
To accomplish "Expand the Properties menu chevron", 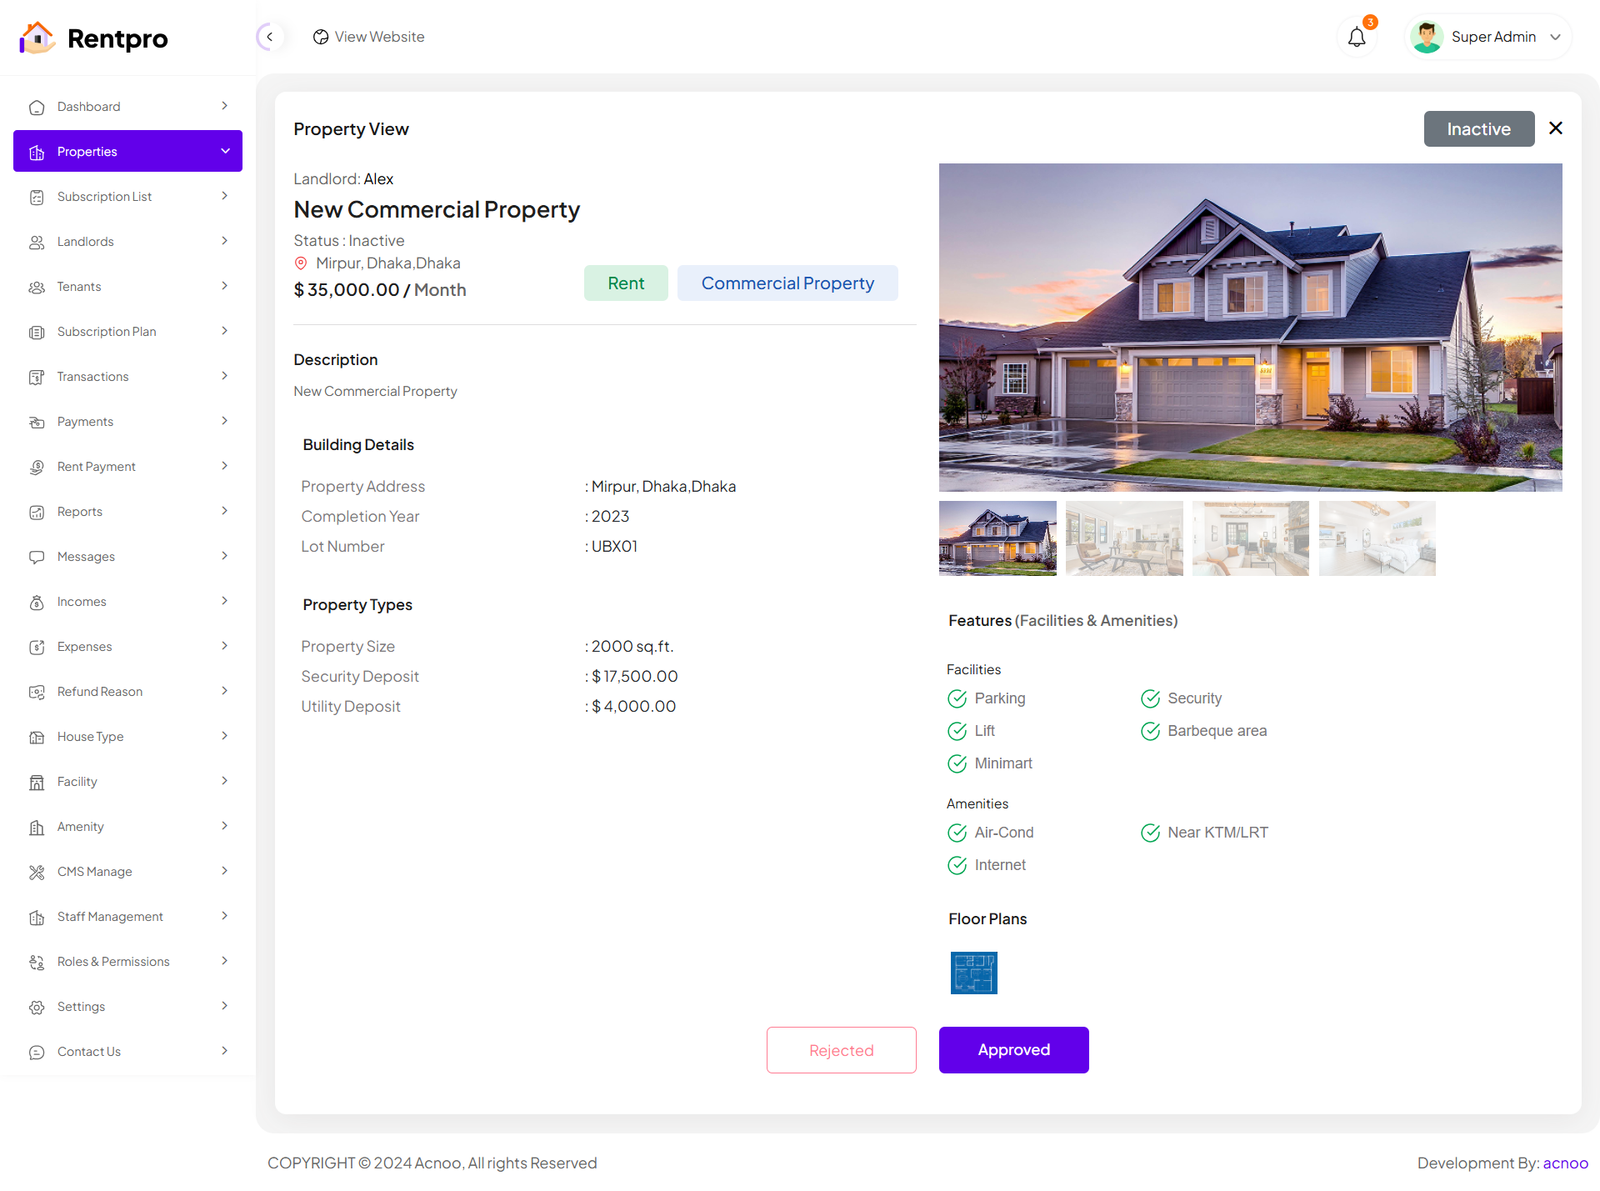I will coord(225,151).
